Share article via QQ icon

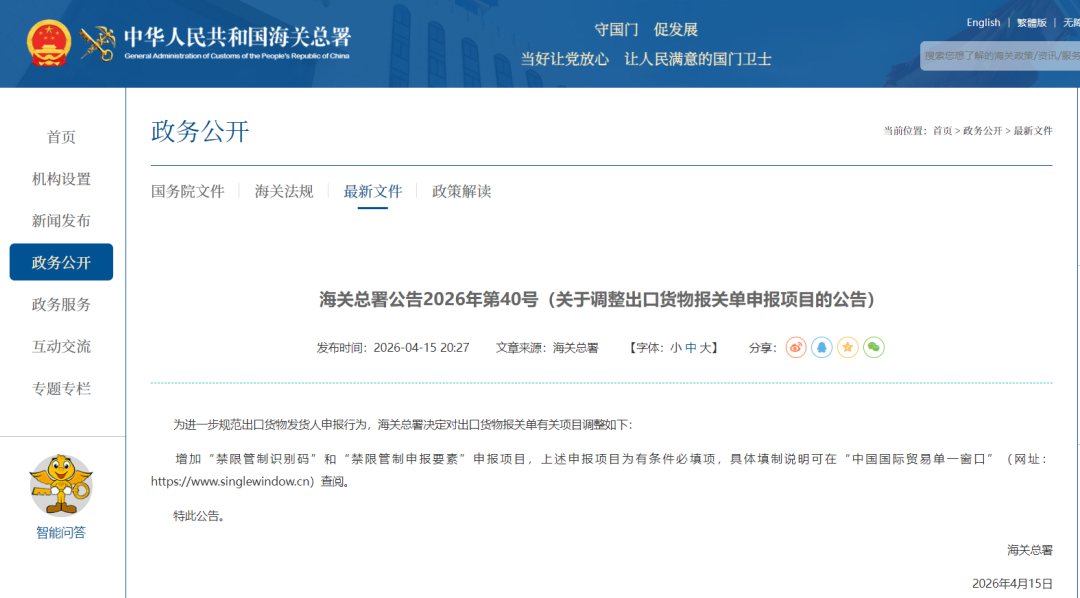[x=822, y=347]
